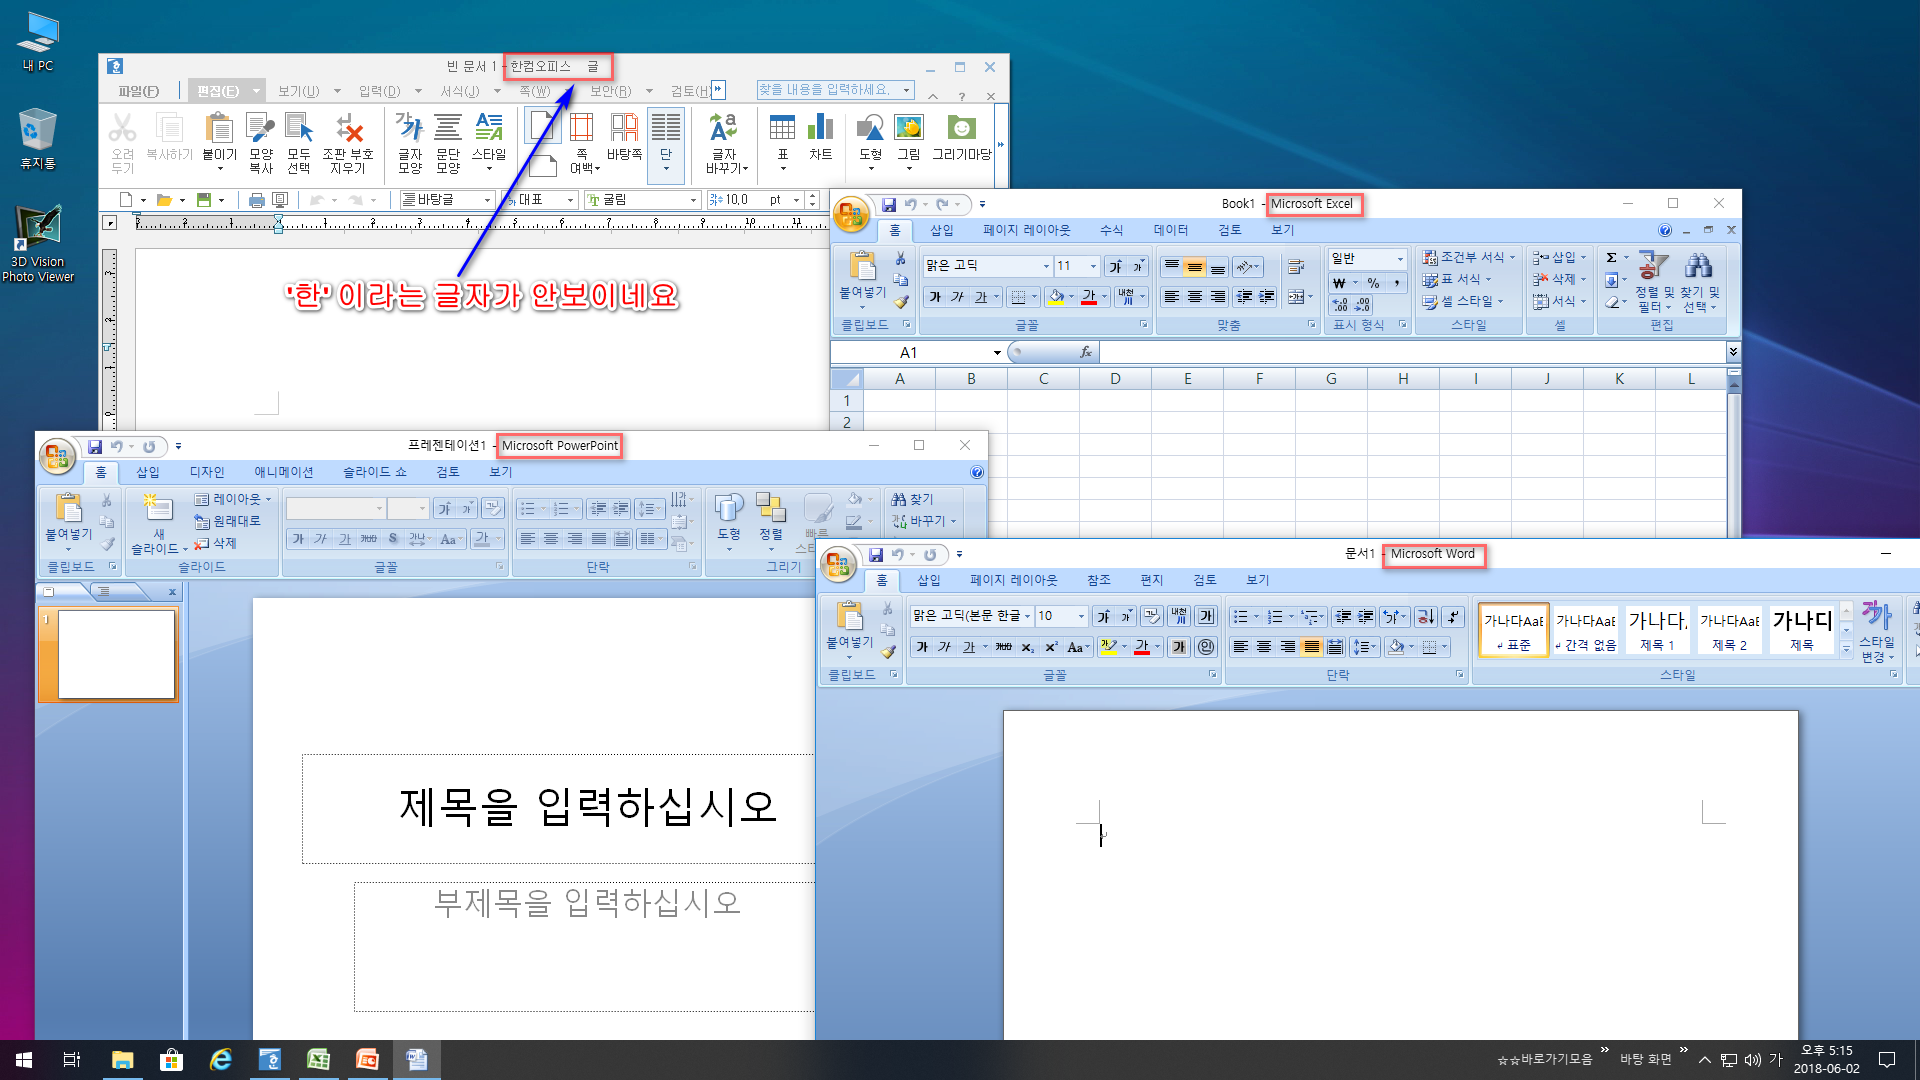Click superscript icon in Word font group

pyautogui.click(x=1051, y=647)
